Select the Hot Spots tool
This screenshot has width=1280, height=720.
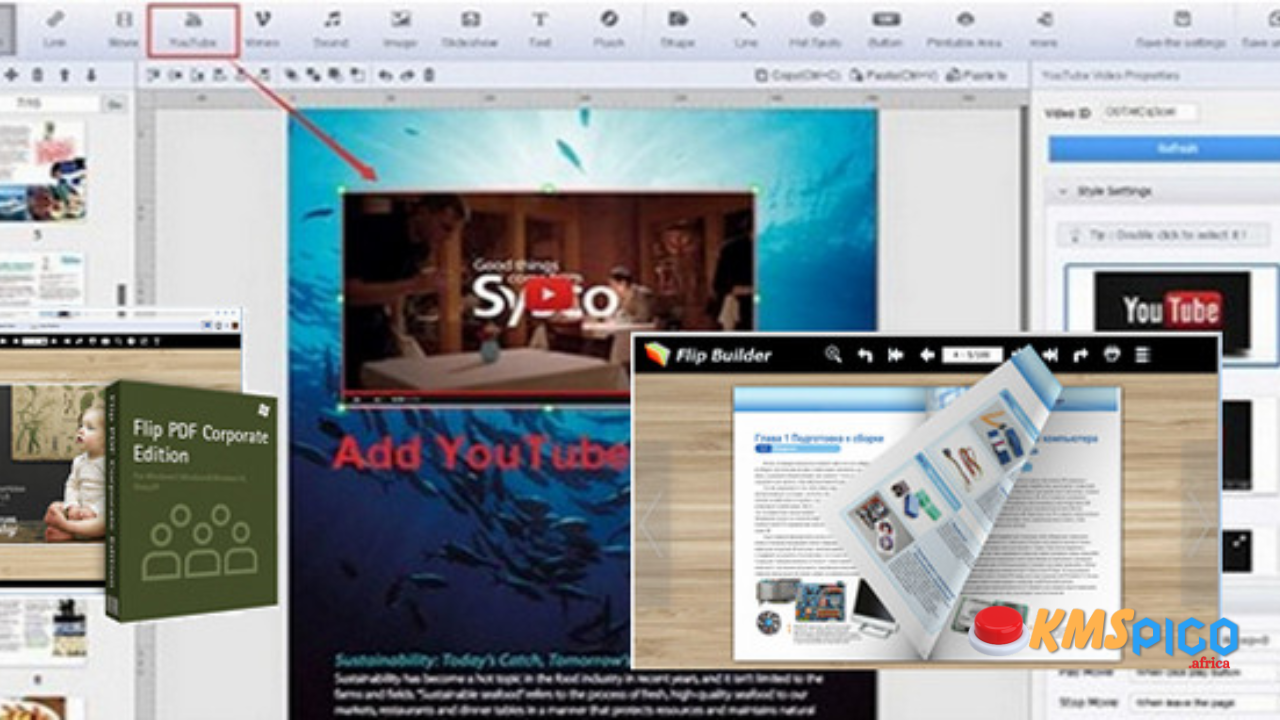pos(816,29)
